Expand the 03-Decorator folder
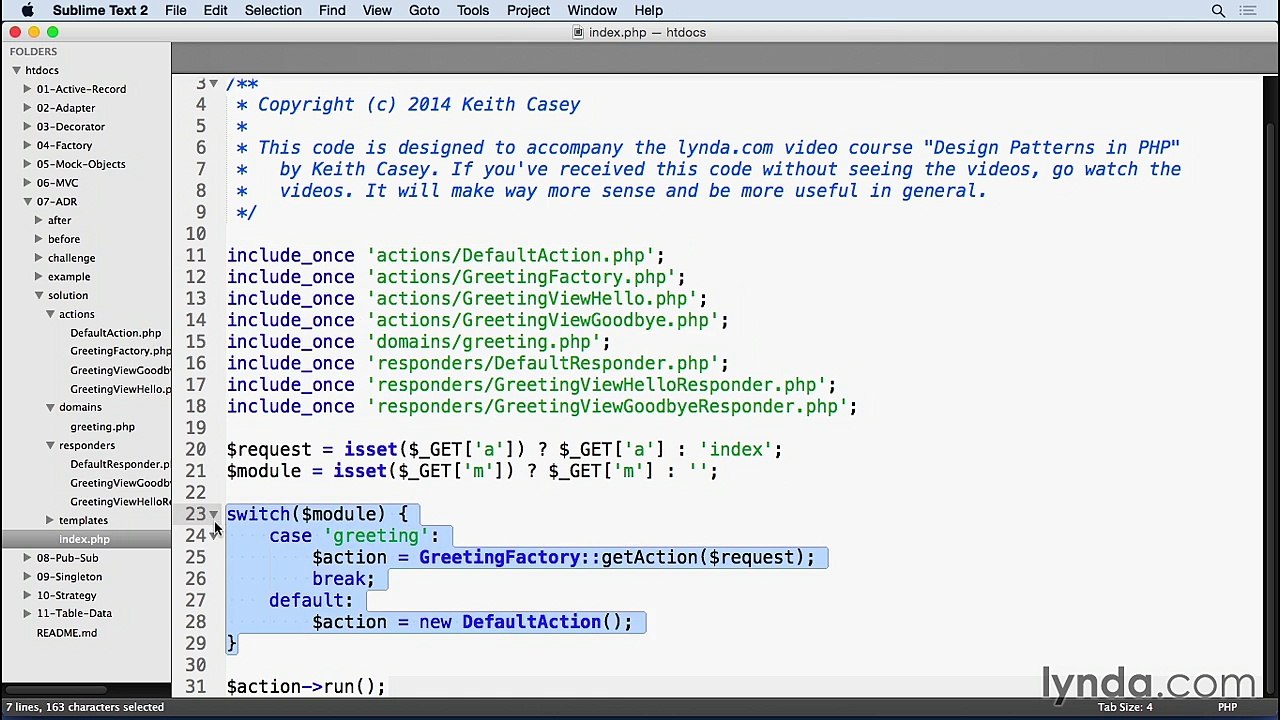The image size is (1280, 720). pos(28,126)
